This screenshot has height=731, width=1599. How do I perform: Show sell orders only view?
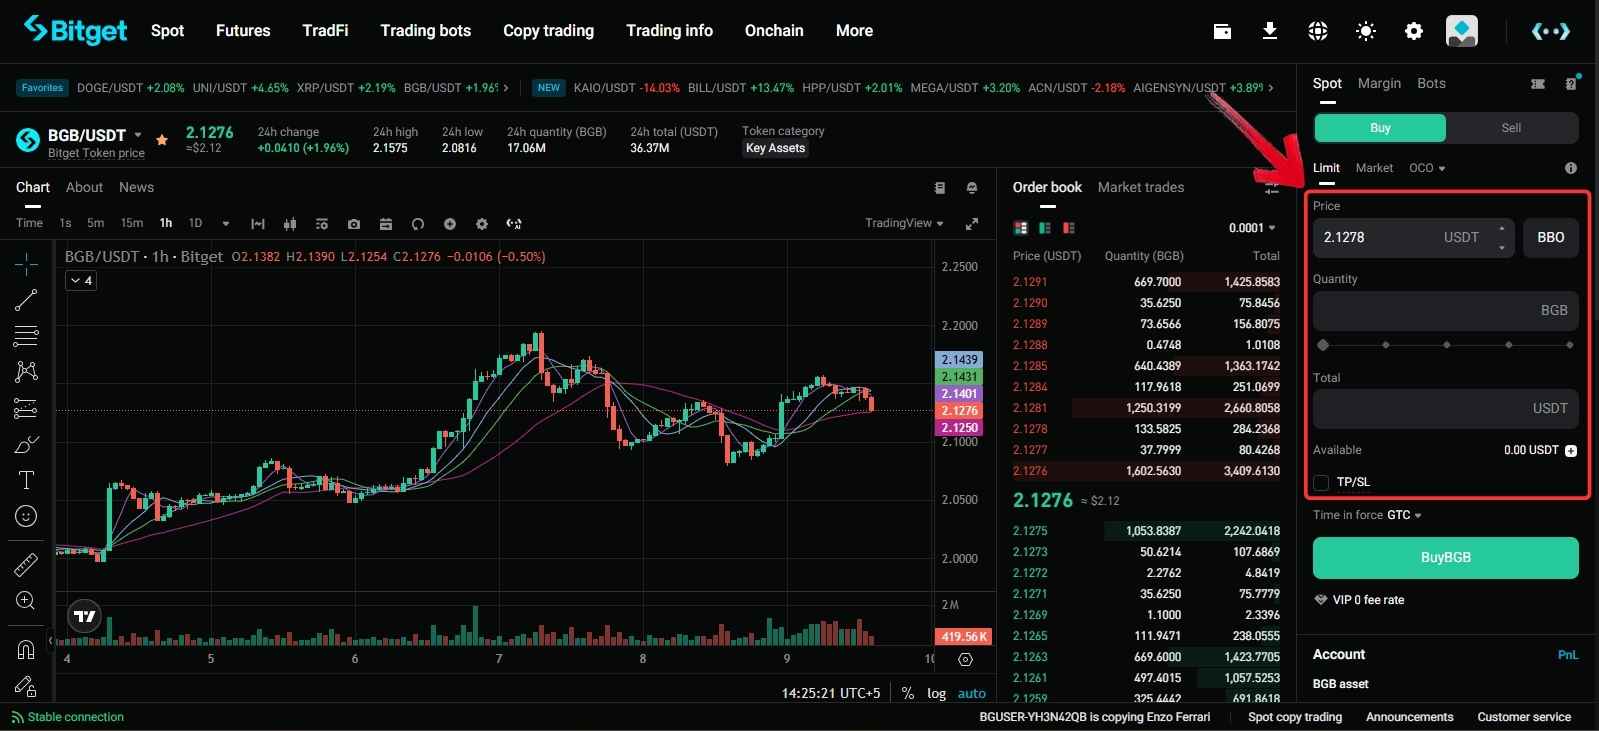coord(1069,228)
